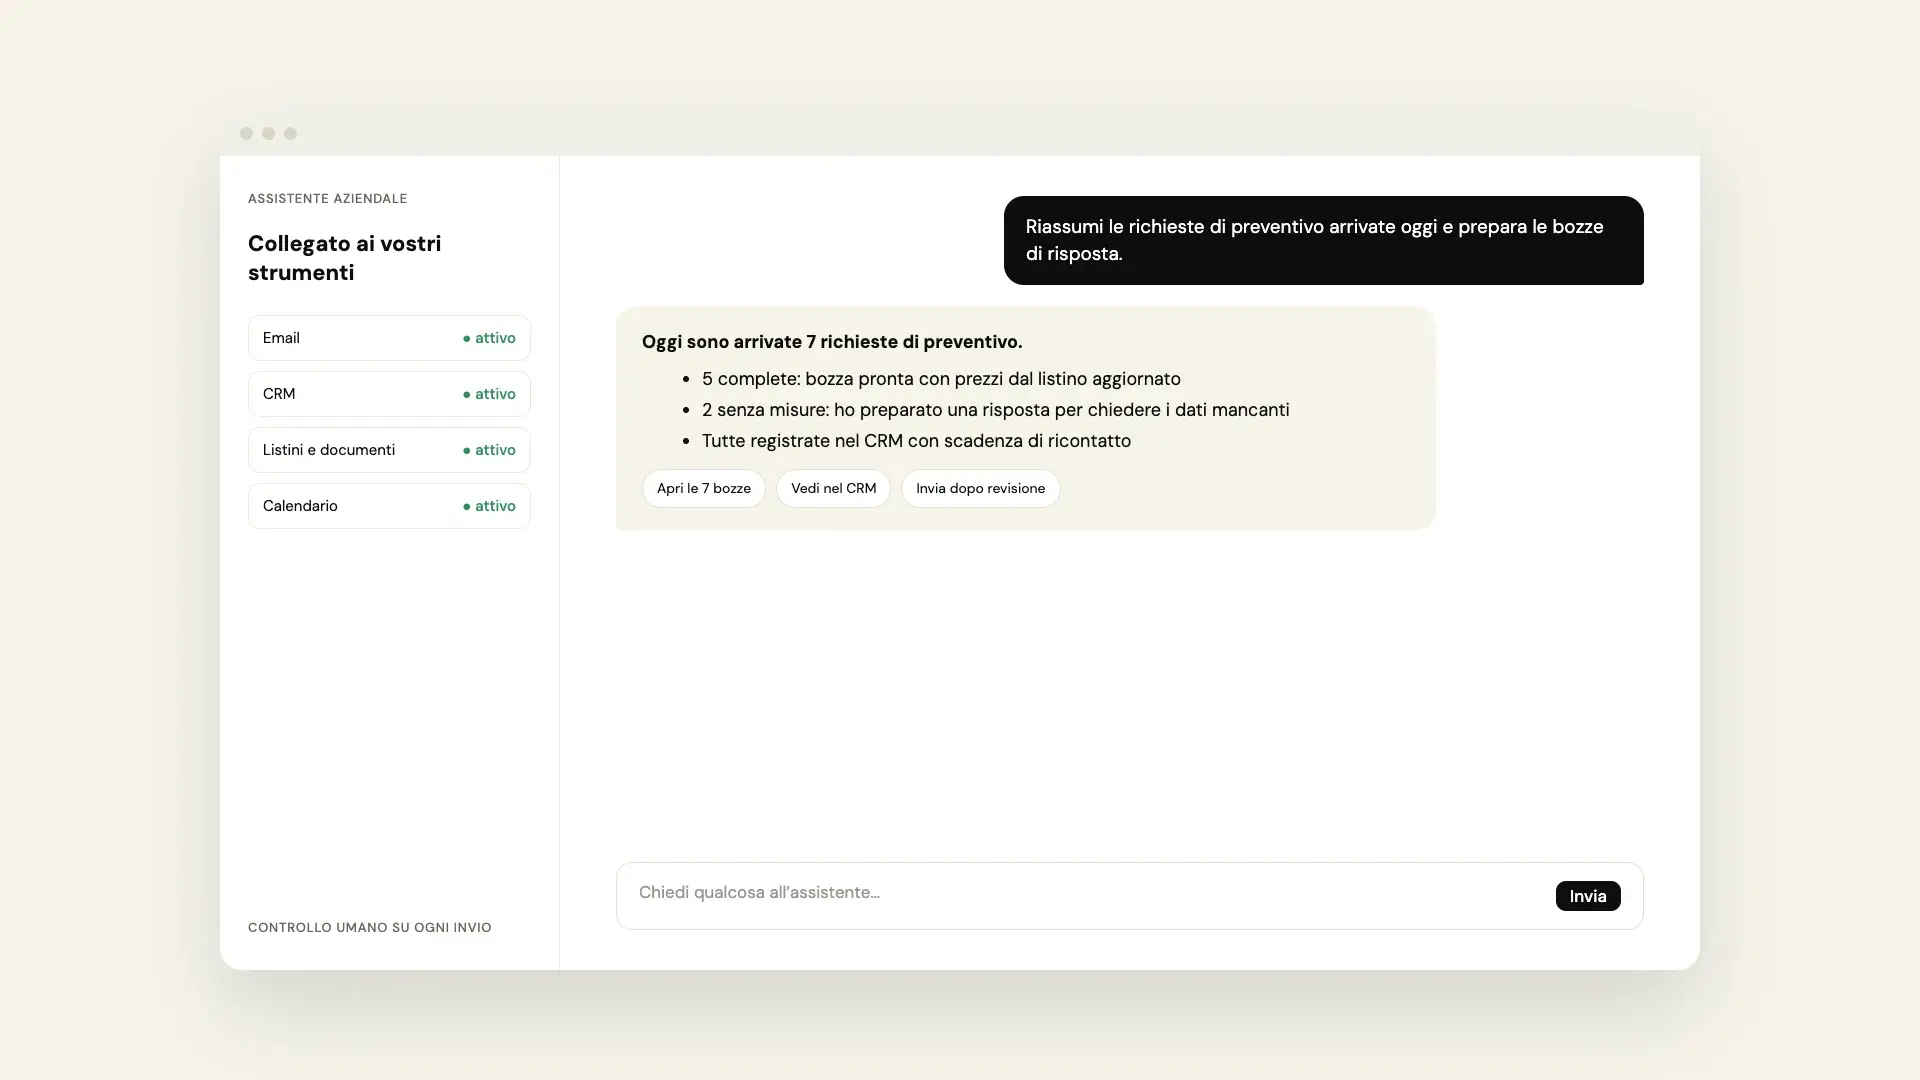1920x1080 pixels.
Task: Click the second window control dot
Action: pyautogui.click(x=268, y=133)
